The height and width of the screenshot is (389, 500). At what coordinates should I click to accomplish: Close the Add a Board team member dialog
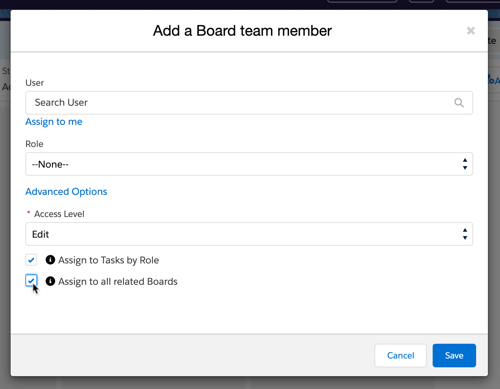pos(471,31)
